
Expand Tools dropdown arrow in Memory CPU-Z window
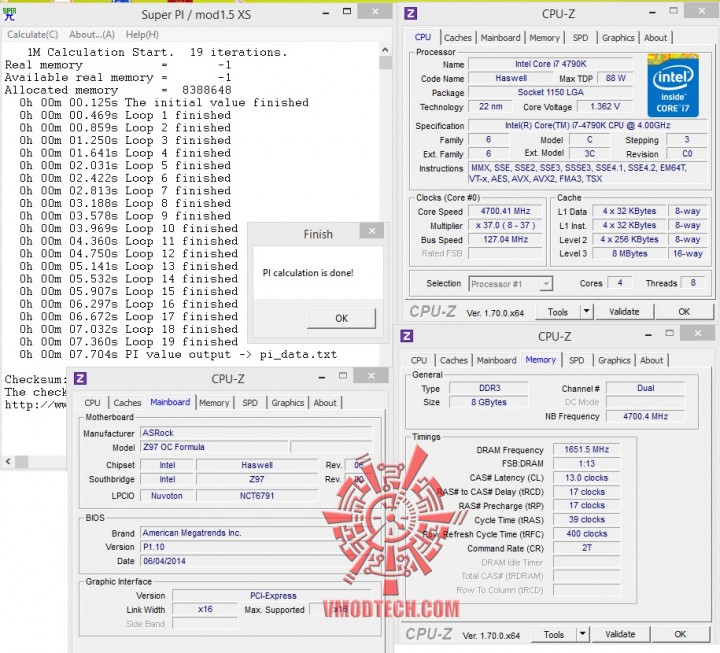[x=583, y=635]
